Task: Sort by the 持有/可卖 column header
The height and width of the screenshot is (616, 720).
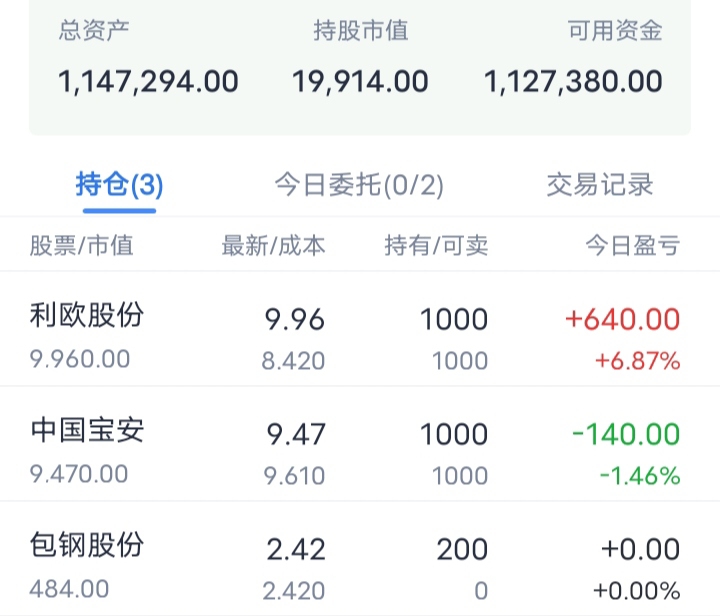Action: click(x=436, y=245)
